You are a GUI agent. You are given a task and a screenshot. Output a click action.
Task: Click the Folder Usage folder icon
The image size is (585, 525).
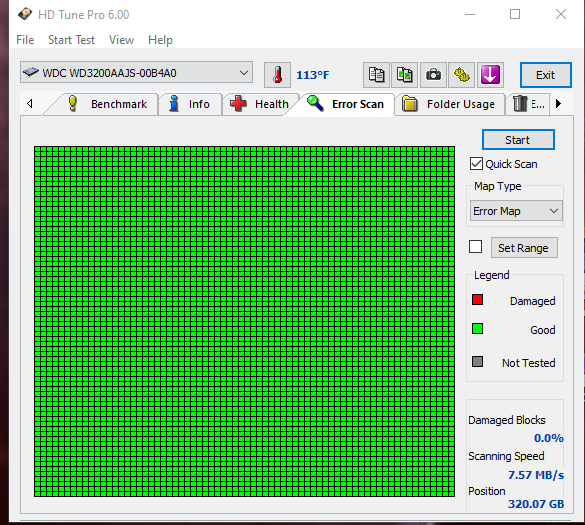point(410,104)
